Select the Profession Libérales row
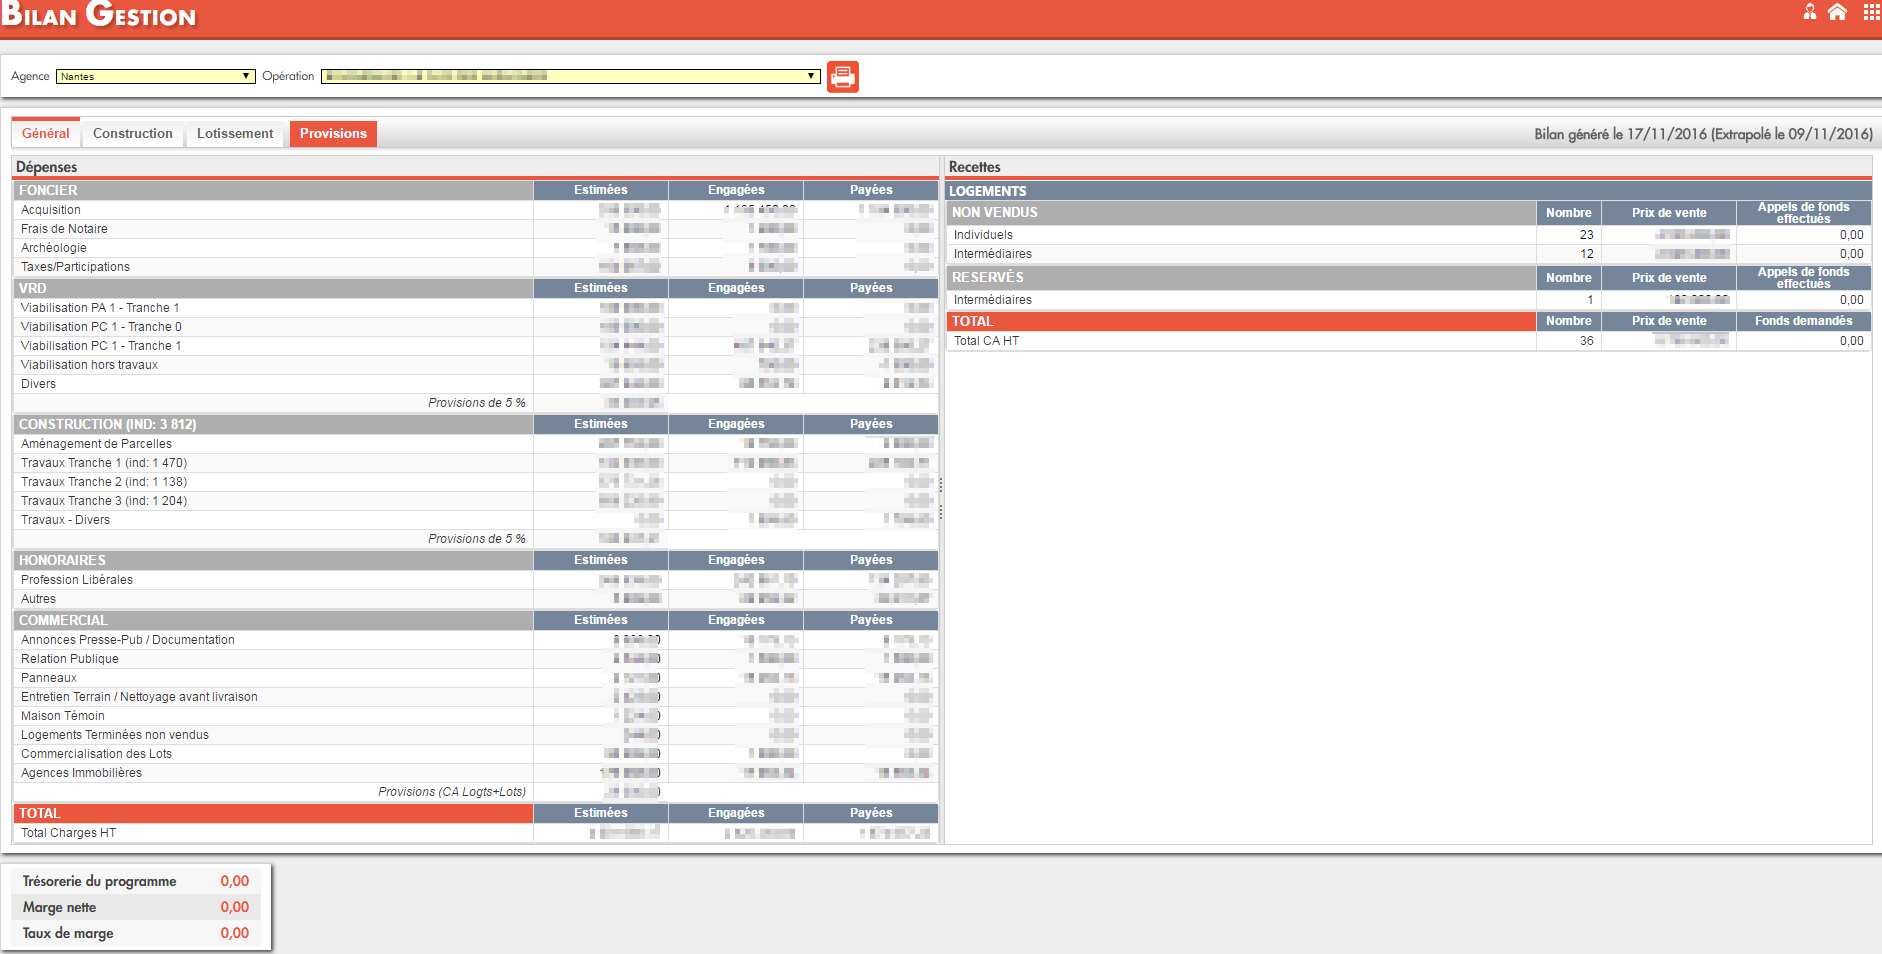1882x954 pixels. click(77, 580)
